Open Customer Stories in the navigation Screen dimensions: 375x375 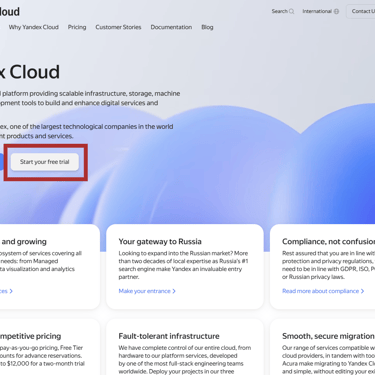coord(118,27)
